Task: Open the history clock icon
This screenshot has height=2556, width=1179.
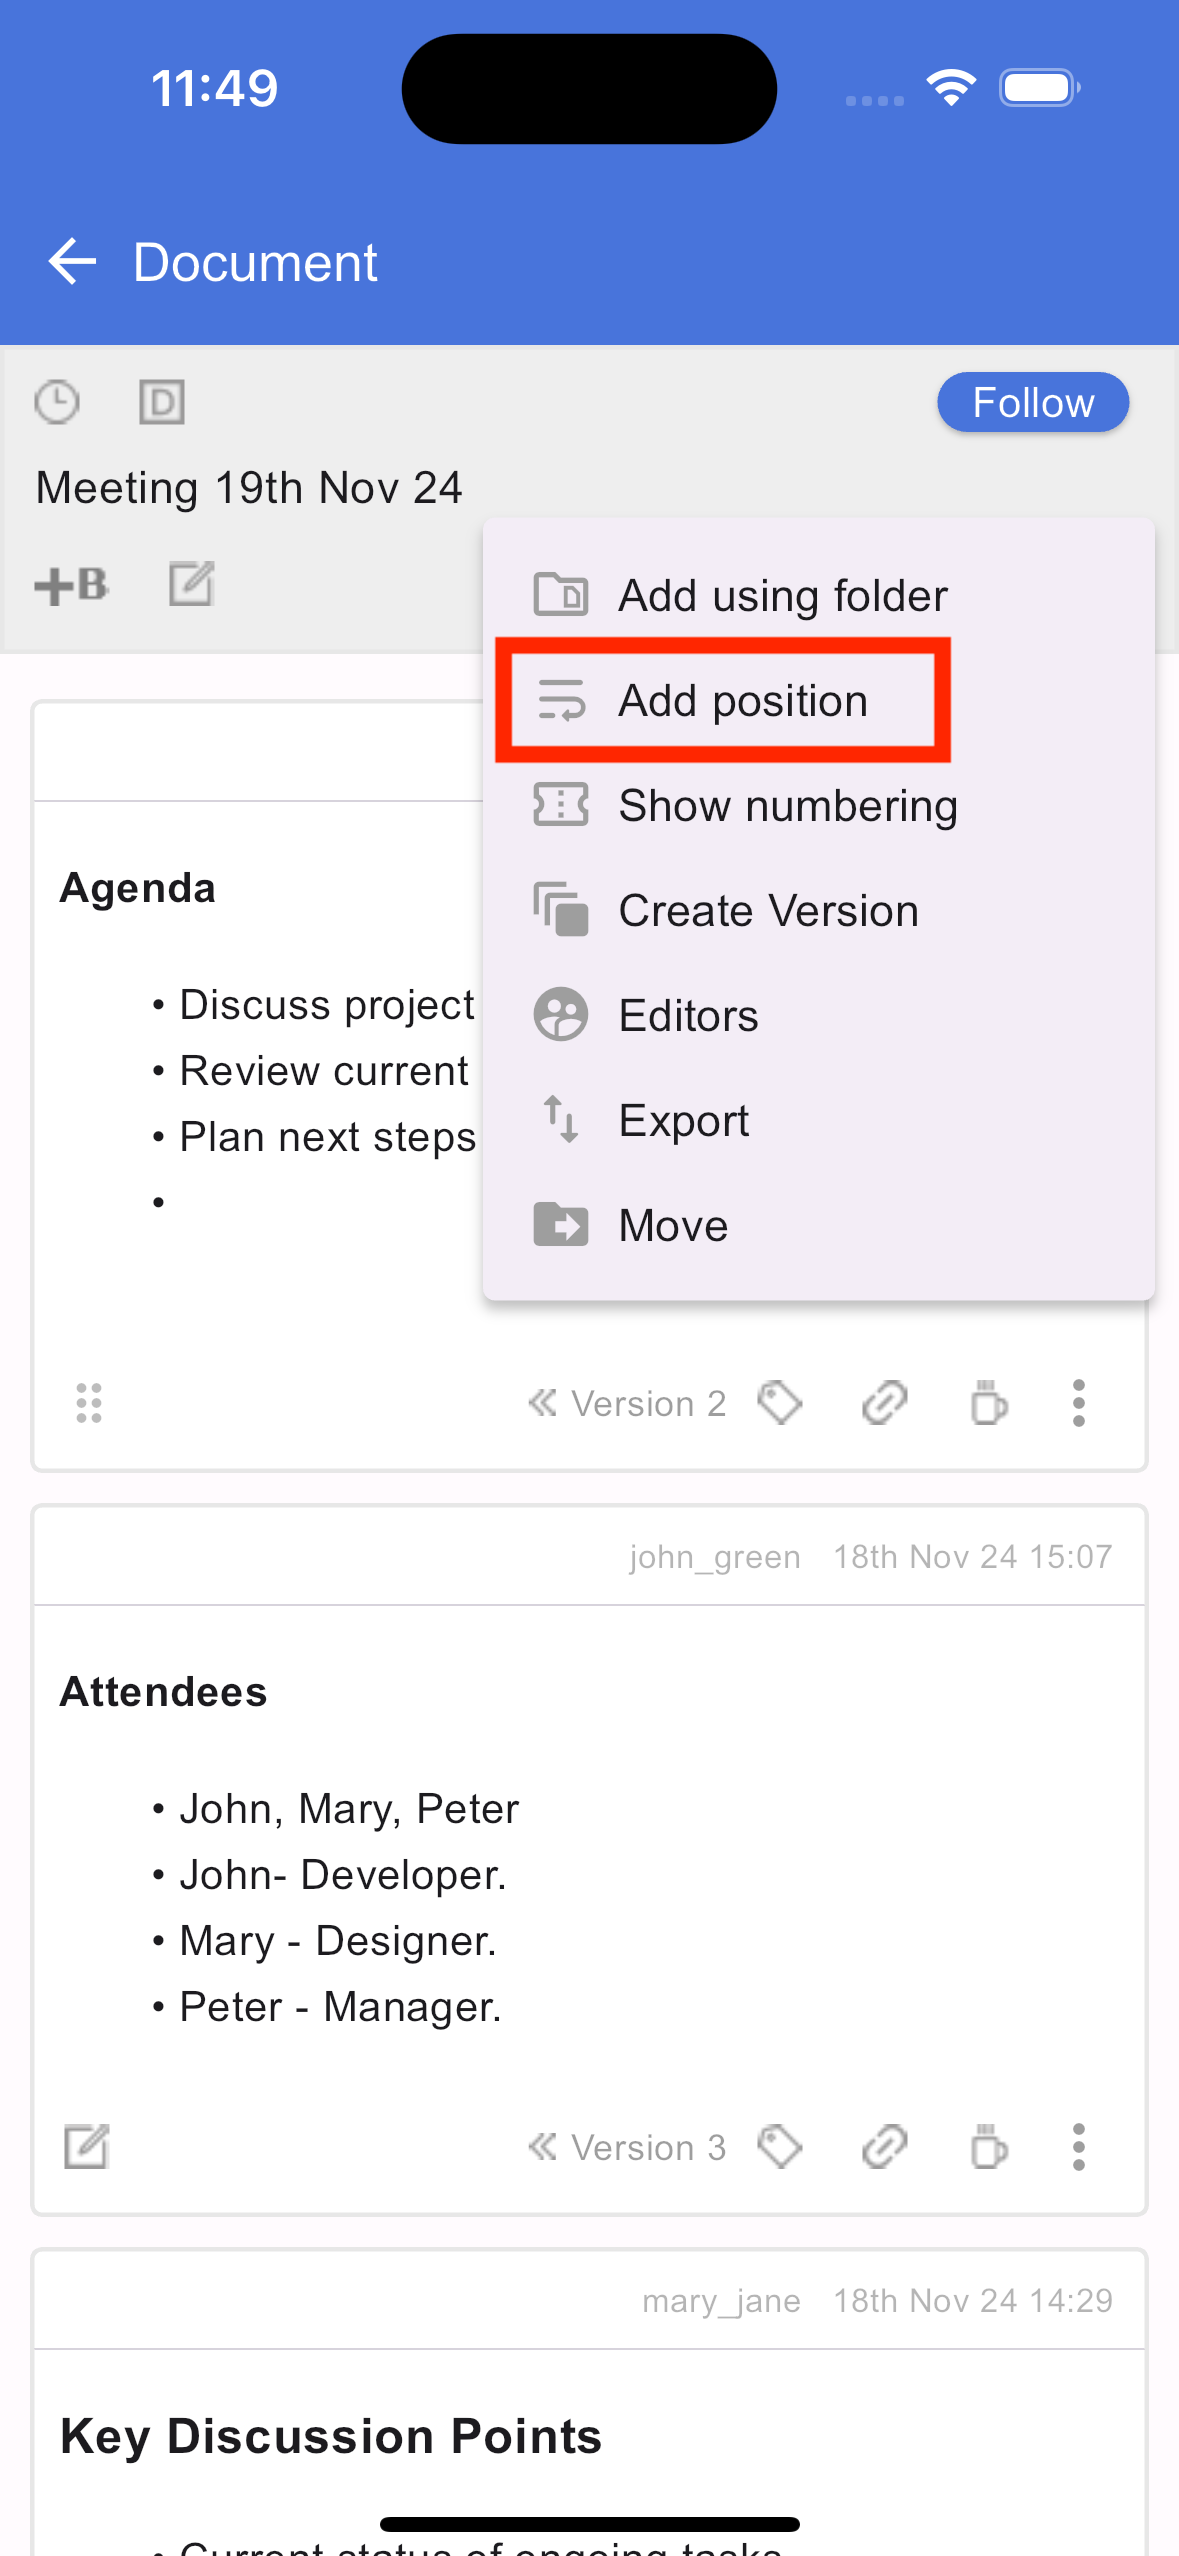Action: tap(57, 402)
